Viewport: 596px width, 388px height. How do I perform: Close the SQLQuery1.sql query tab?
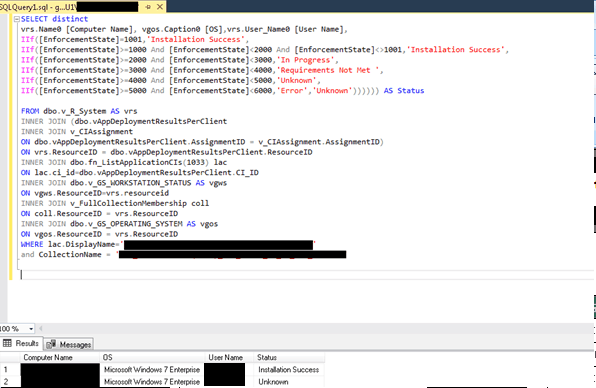pos(160,7)
